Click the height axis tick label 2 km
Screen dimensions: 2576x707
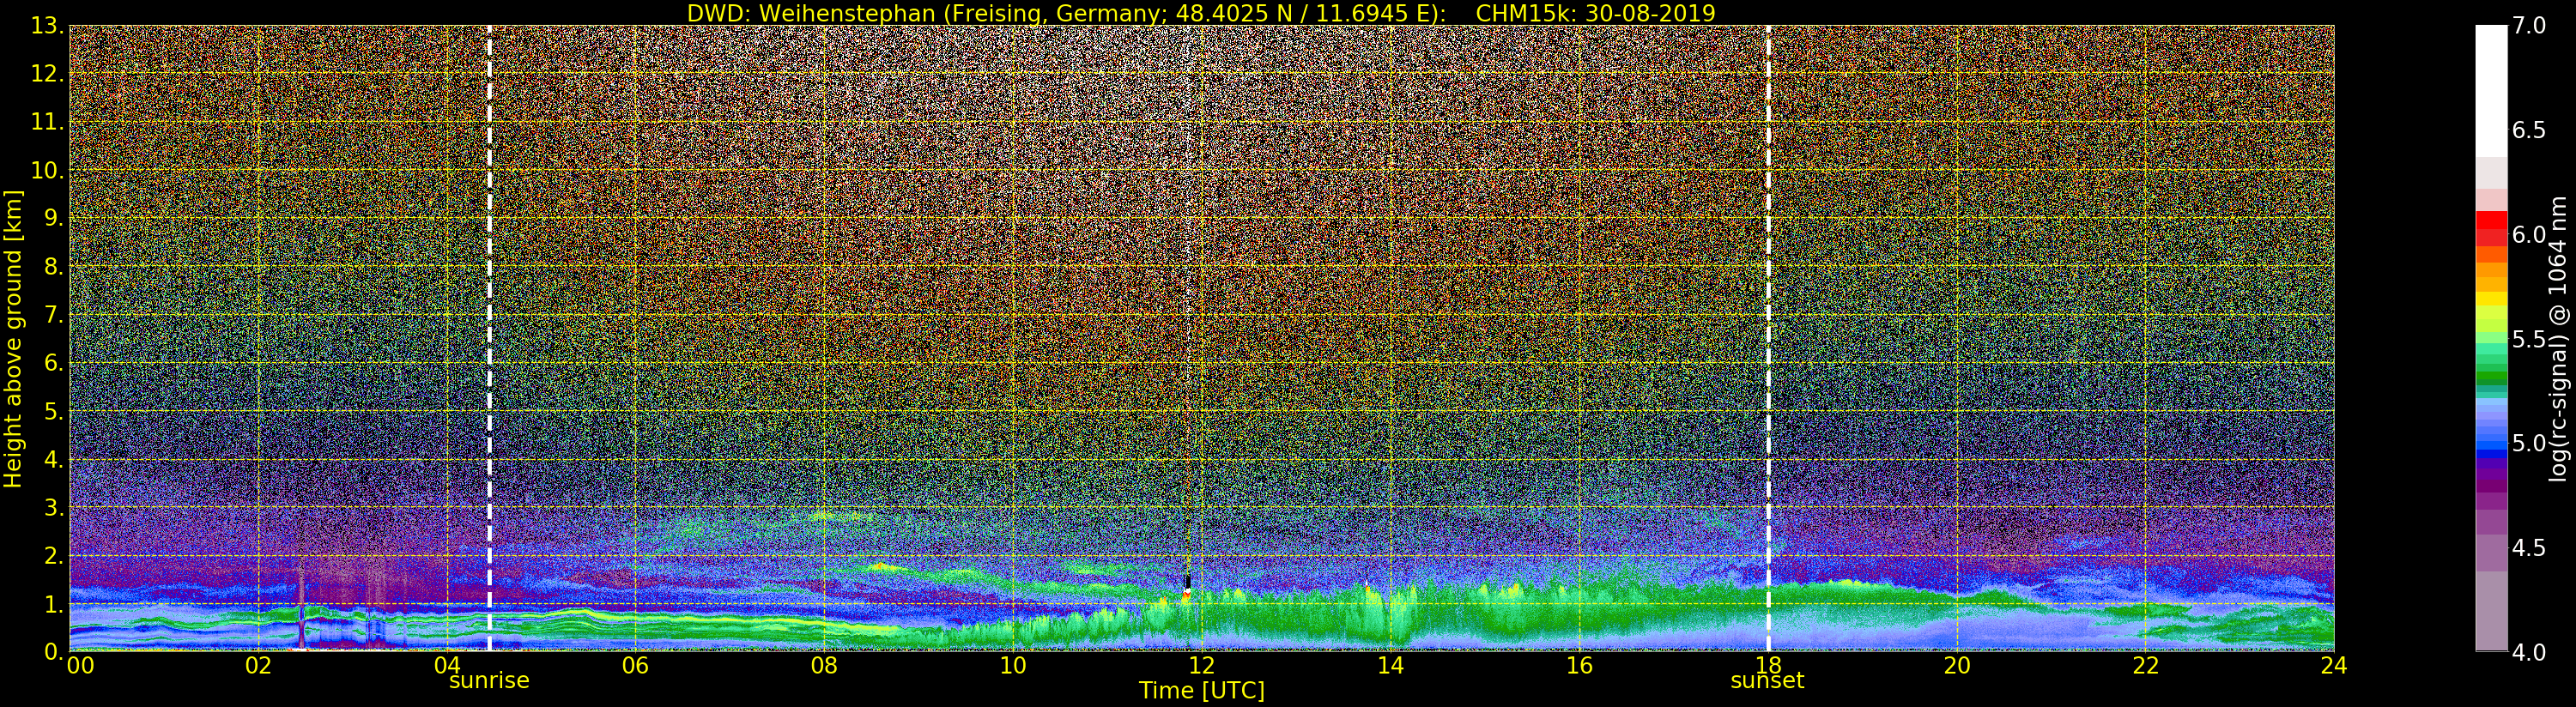[53, 555]
